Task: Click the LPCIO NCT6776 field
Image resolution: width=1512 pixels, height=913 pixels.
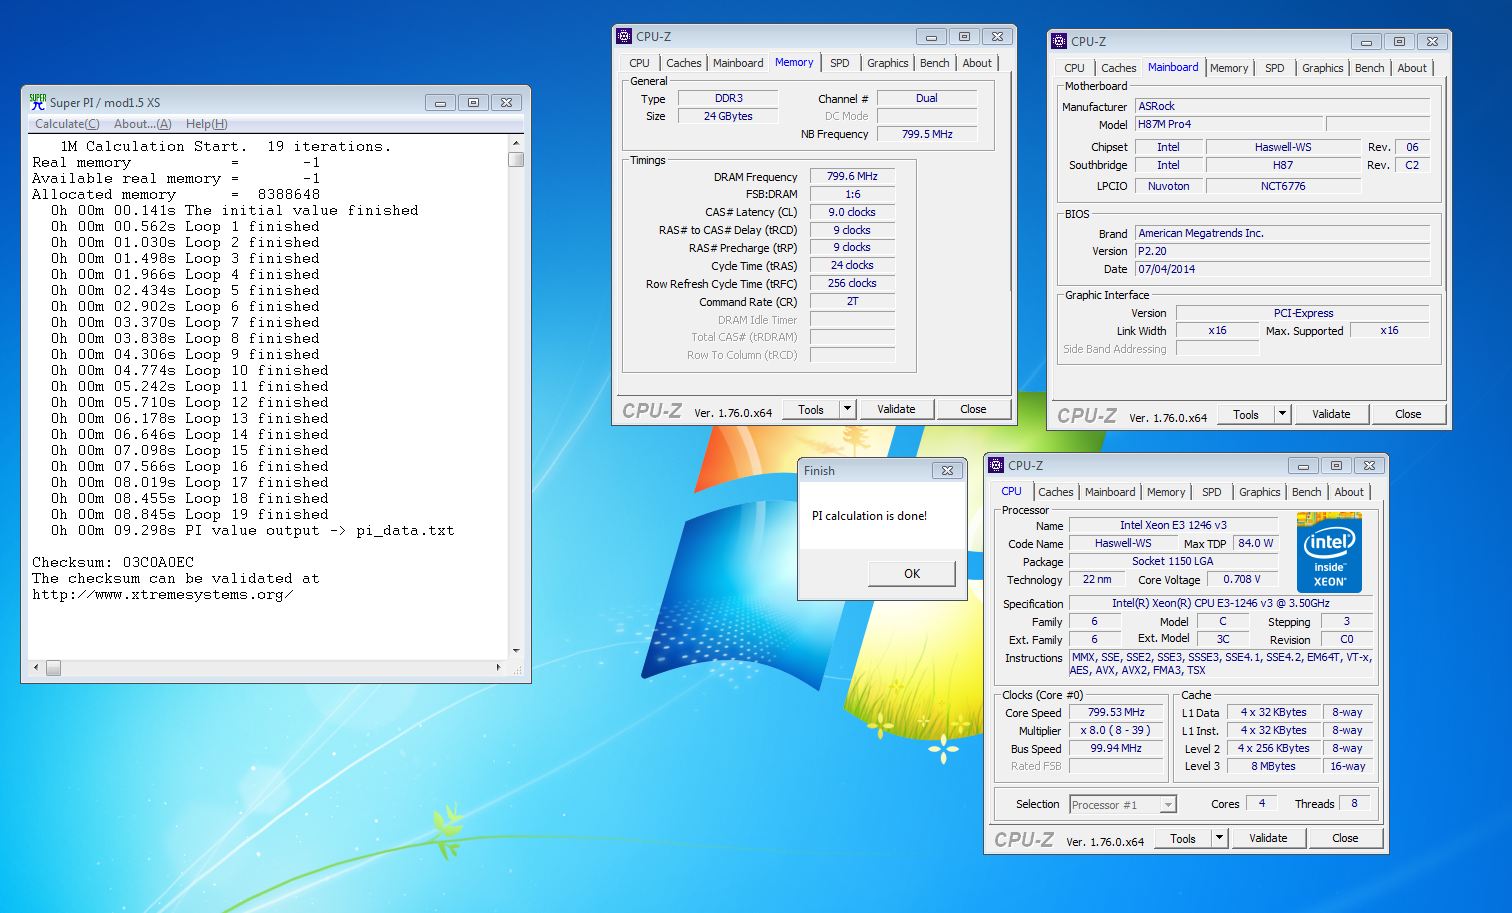Action: point(1283,186)
